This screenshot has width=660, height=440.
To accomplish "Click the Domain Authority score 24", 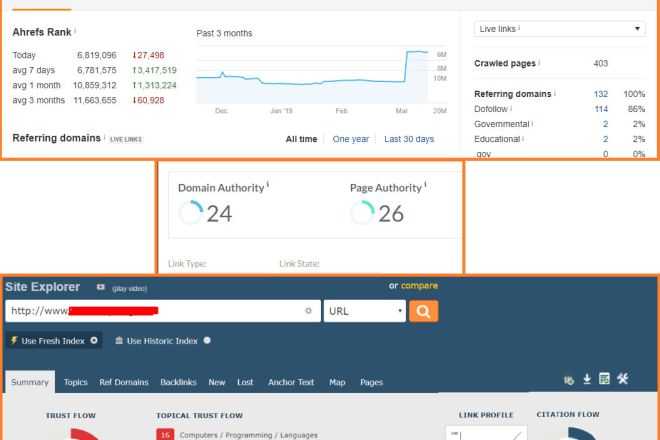I will 219,213.
